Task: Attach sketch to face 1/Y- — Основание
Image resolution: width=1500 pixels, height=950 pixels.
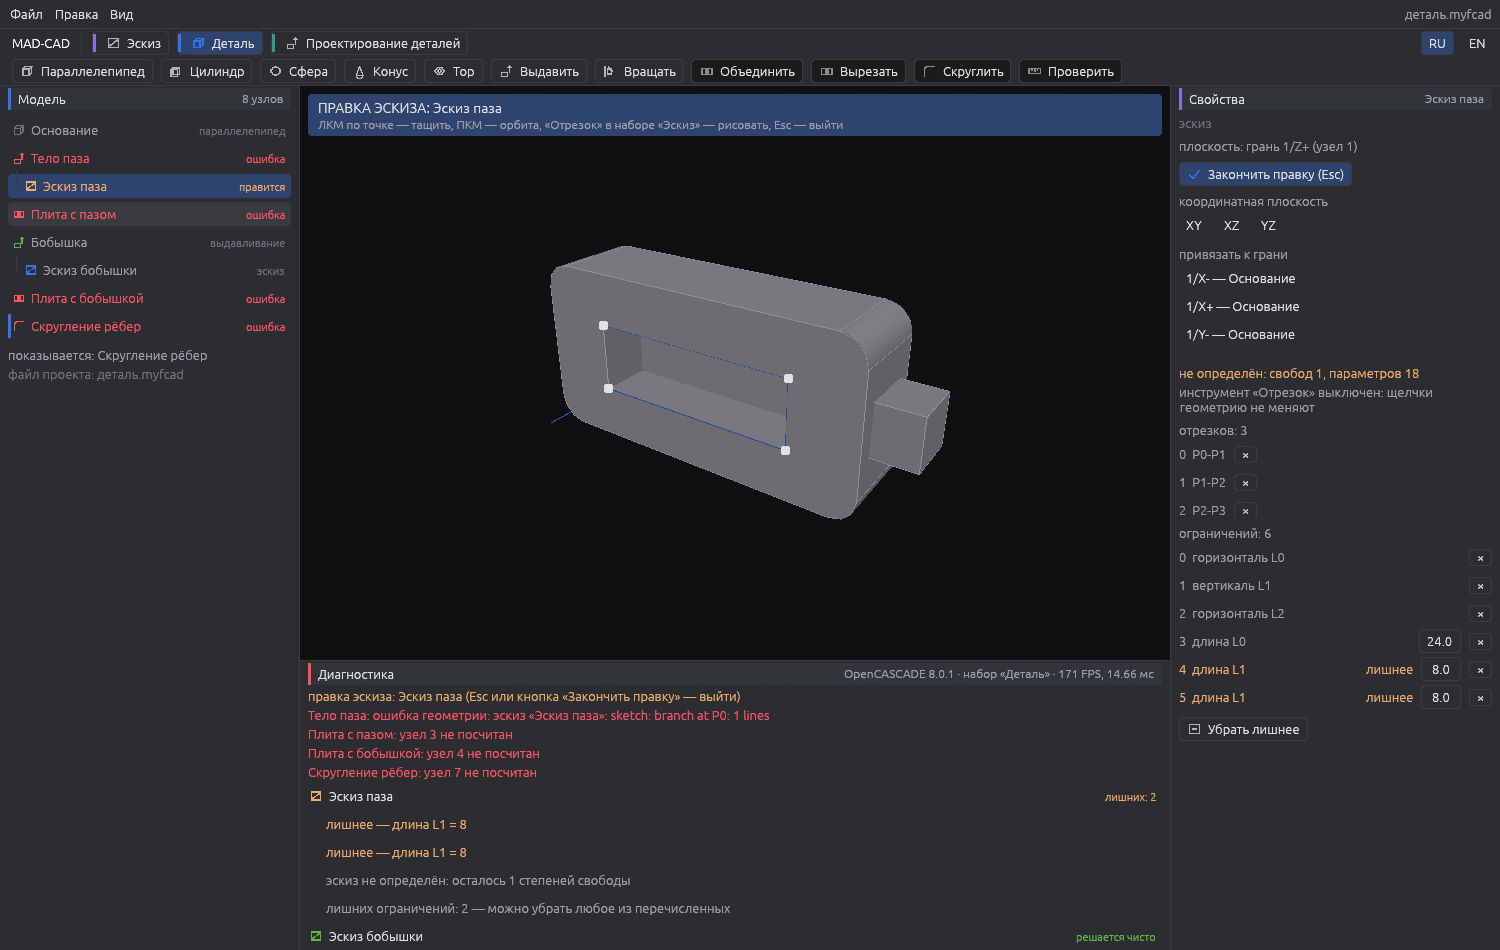Action: point(1240,335)
